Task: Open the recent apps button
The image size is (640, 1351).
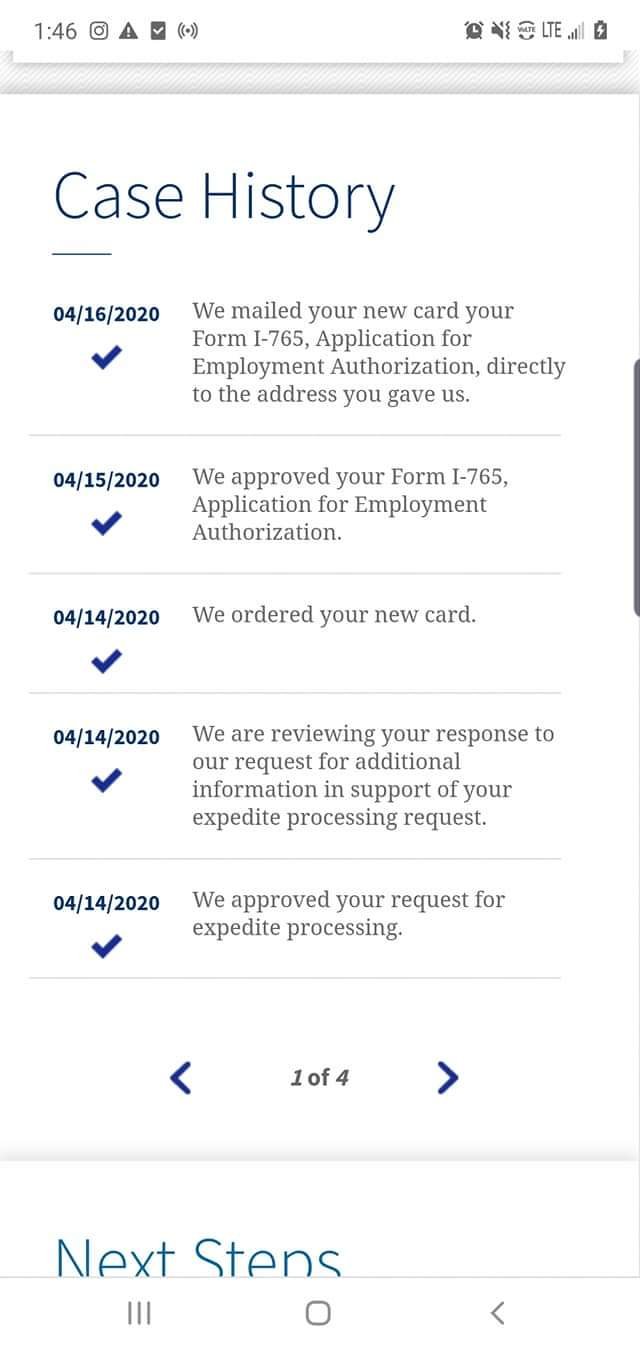Action: point(139,1313)
